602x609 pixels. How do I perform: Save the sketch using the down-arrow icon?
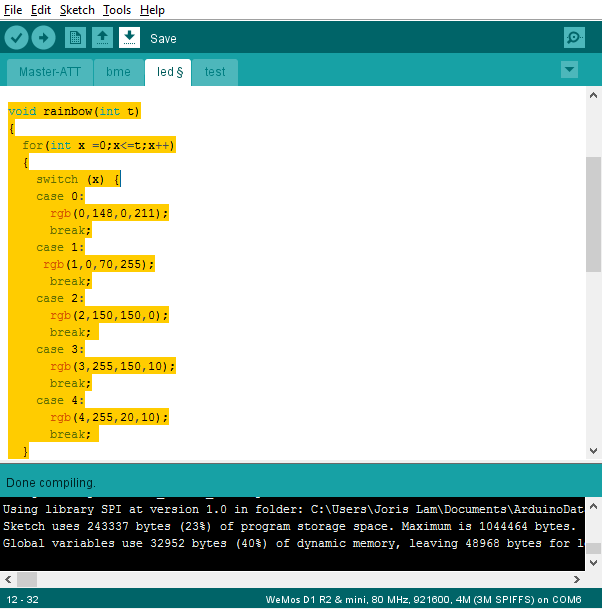[x=129, y=38]
